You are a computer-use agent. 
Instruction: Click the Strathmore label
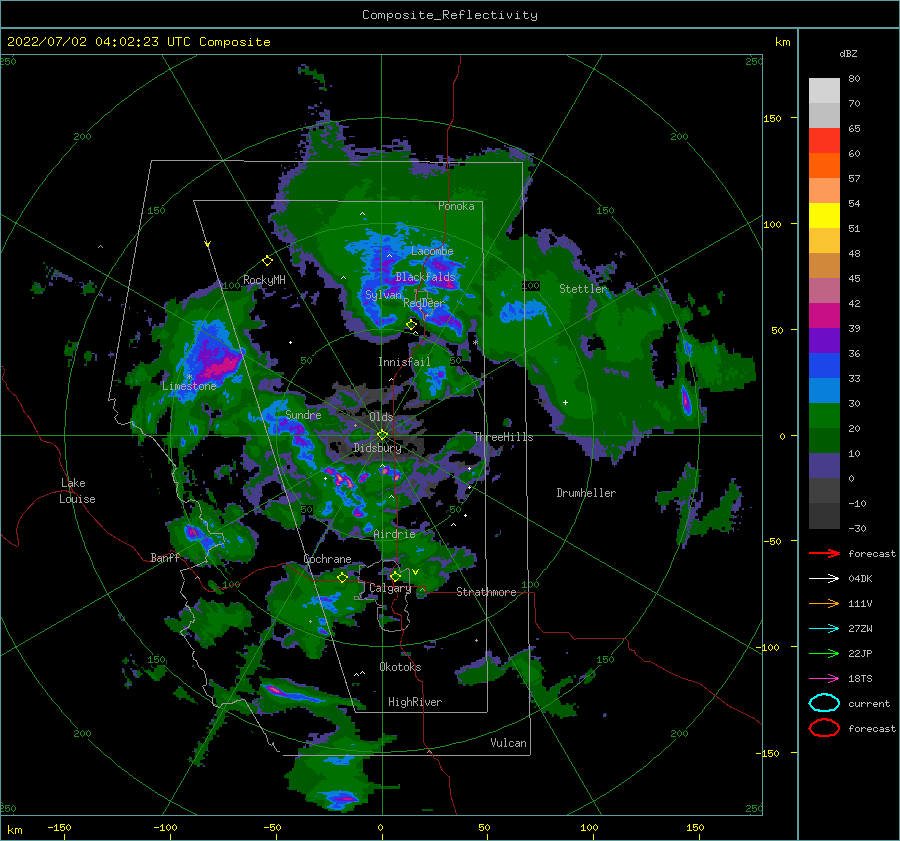[x=486, y=592]
